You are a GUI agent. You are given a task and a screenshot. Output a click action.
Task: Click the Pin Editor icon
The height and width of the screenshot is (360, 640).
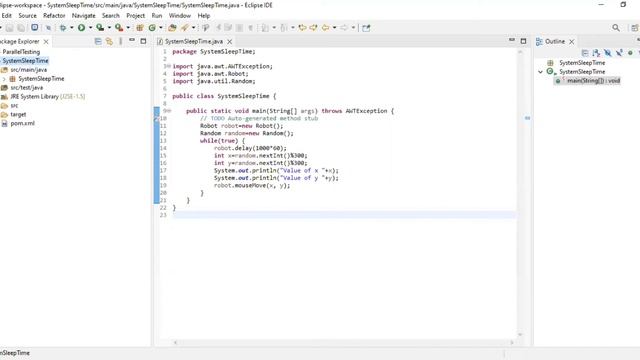(366, 28)
